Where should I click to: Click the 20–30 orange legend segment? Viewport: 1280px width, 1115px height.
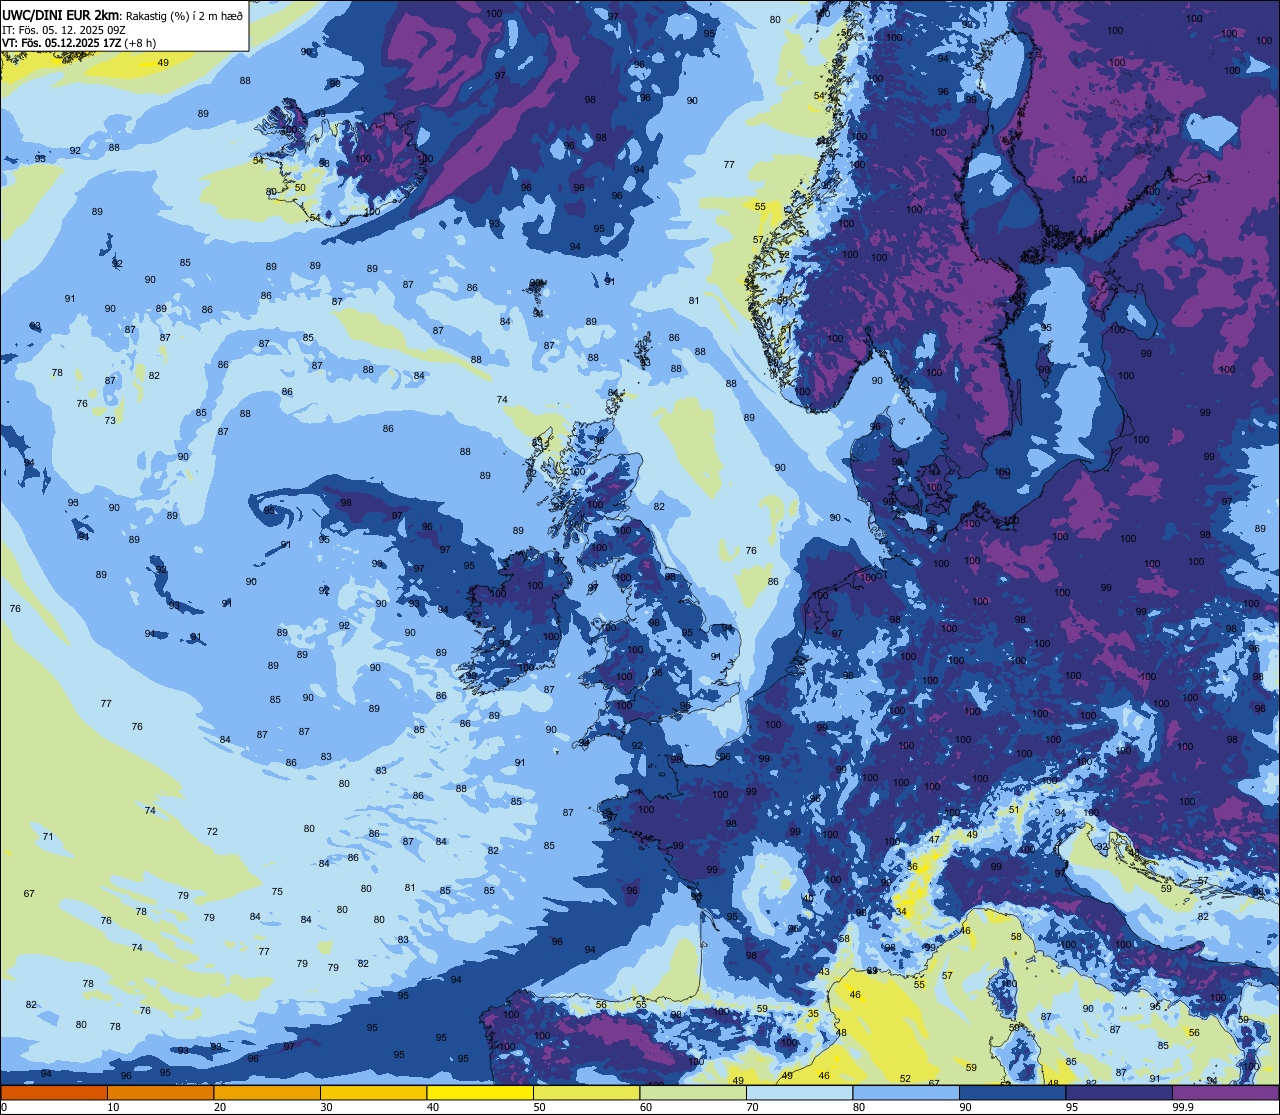pyautogui.click(x=266, y=1092)
